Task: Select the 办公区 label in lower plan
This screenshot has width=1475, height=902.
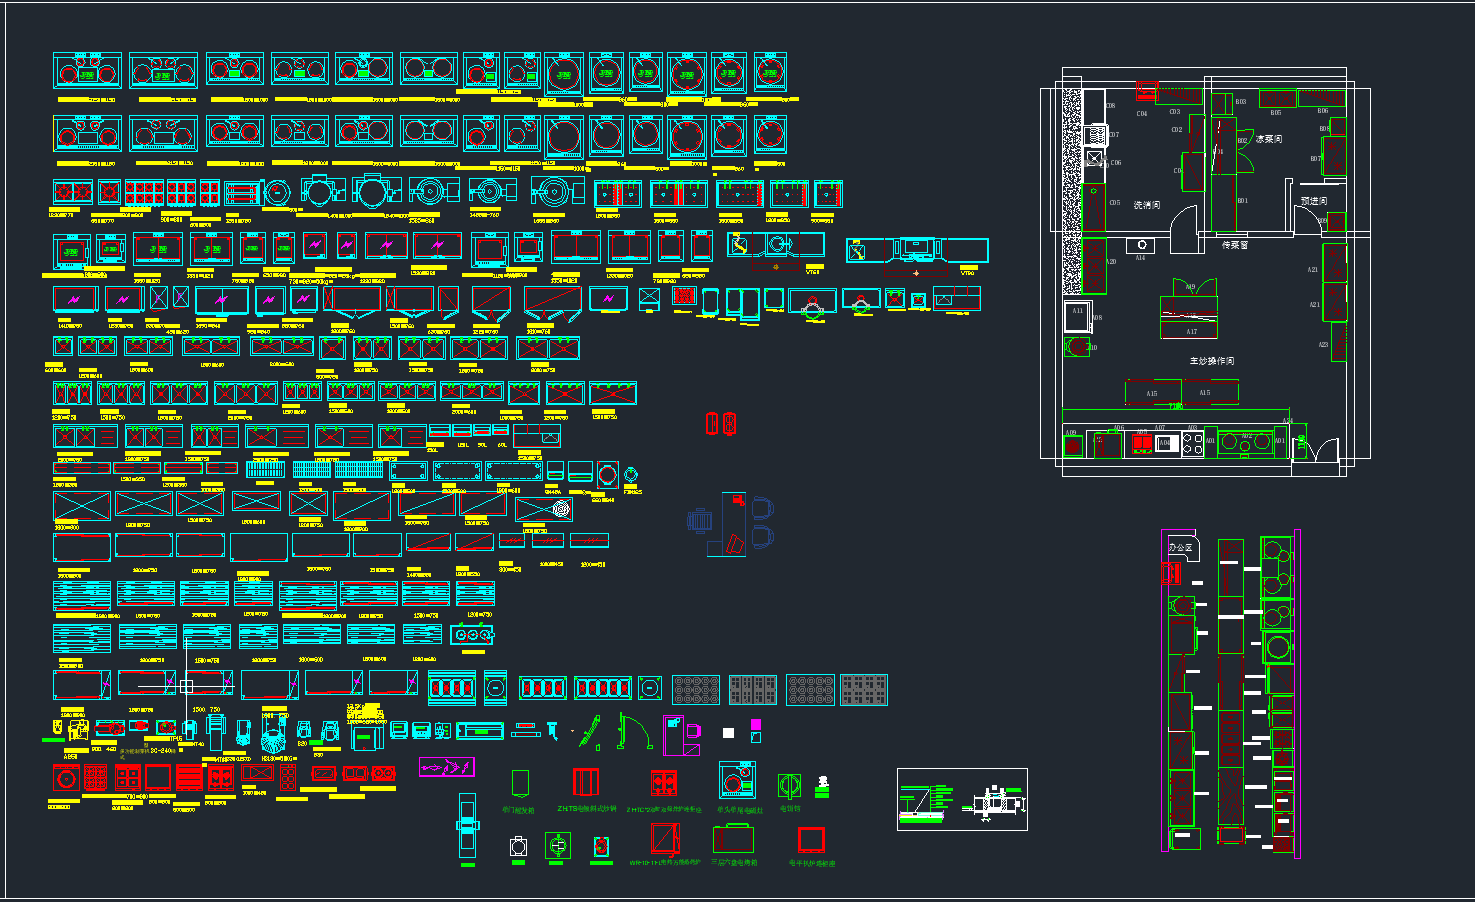Action: click(x=1181, y=548)
